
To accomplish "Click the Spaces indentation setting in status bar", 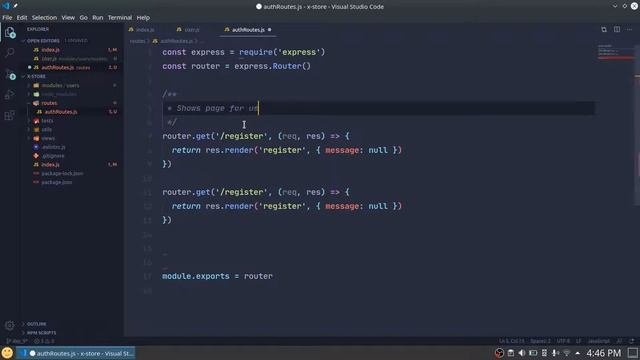I will (540, 341).
